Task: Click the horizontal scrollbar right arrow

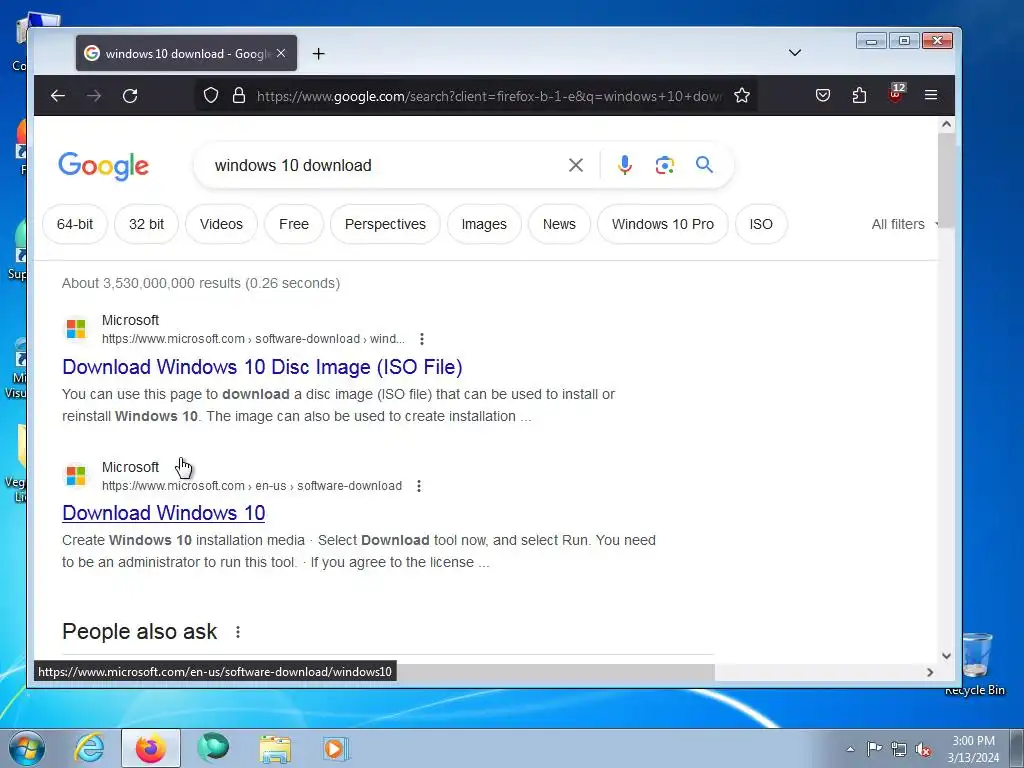Action: tap(930, 672)
